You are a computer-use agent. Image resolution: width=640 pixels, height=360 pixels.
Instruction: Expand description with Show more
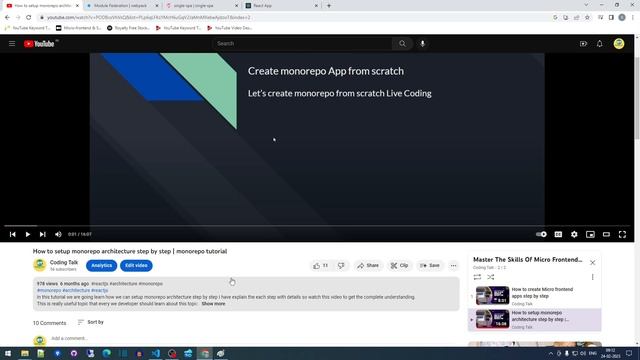click(x=213, y=304)
